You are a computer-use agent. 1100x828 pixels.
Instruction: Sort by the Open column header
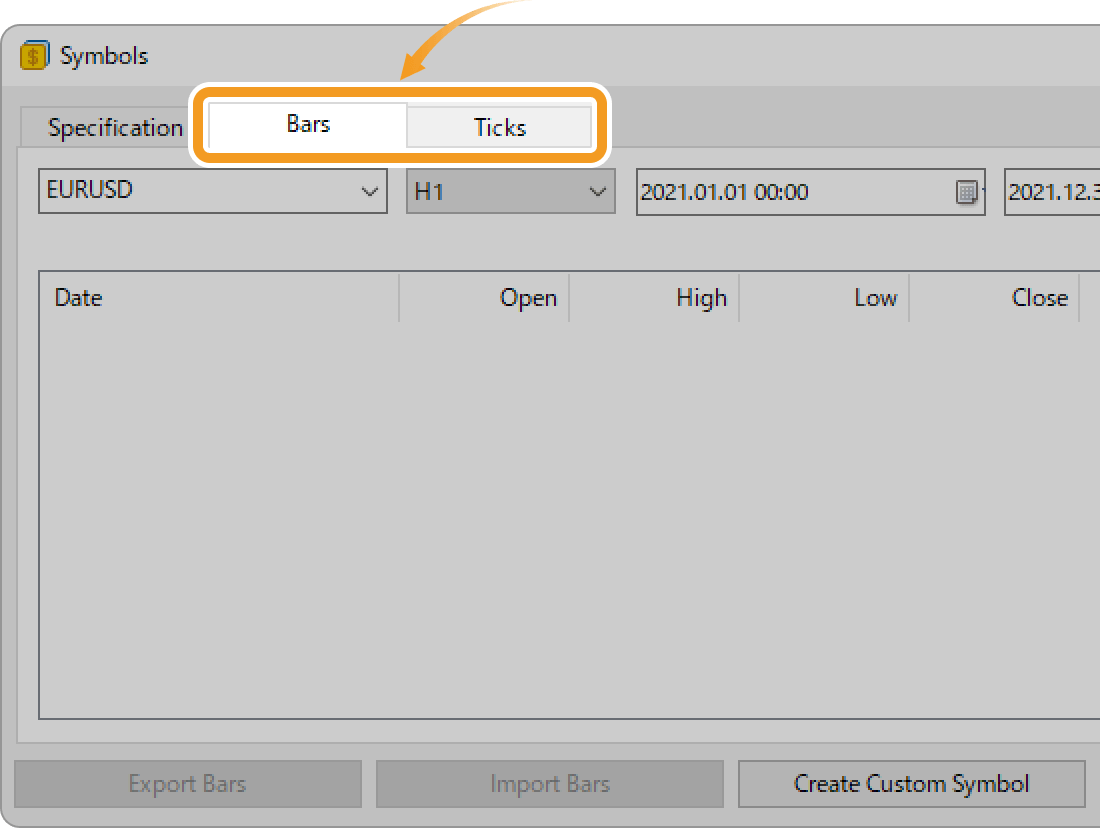point(484,298)
